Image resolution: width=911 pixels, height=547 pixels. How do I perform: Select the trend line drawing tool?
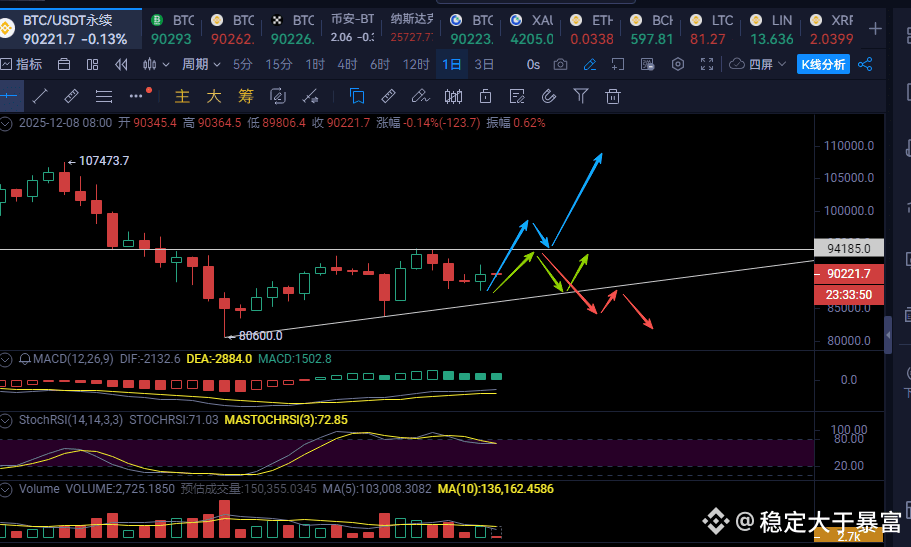click(x=40, y=97)
